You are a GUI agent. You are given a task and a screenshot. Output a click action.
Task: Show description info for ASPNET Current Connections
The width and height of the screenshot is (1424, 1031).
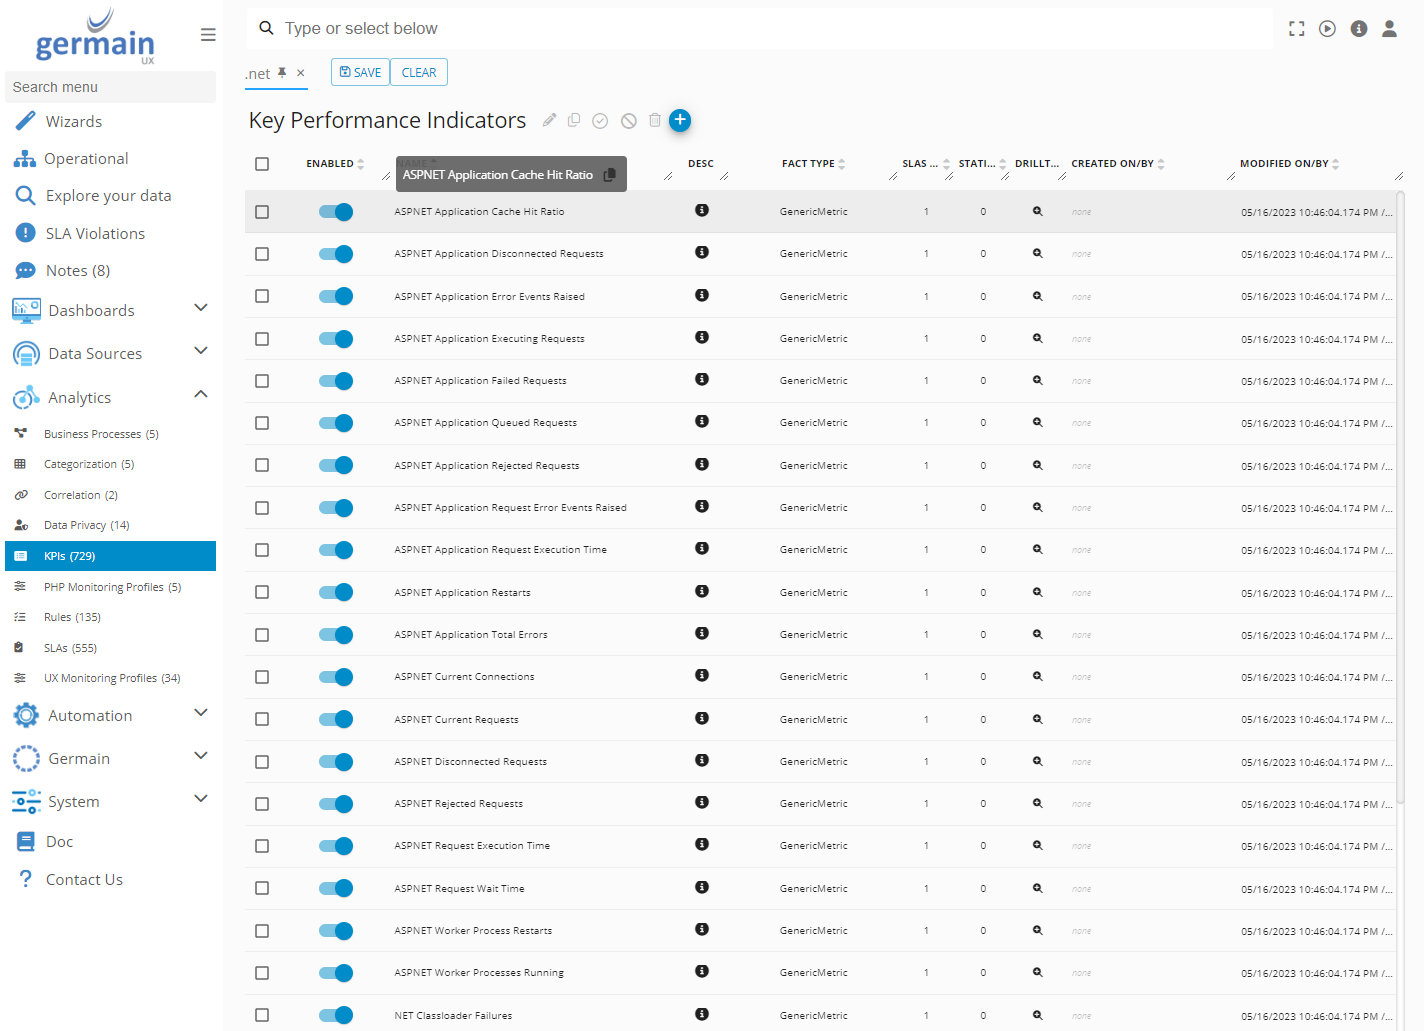[x=702, y=676]
